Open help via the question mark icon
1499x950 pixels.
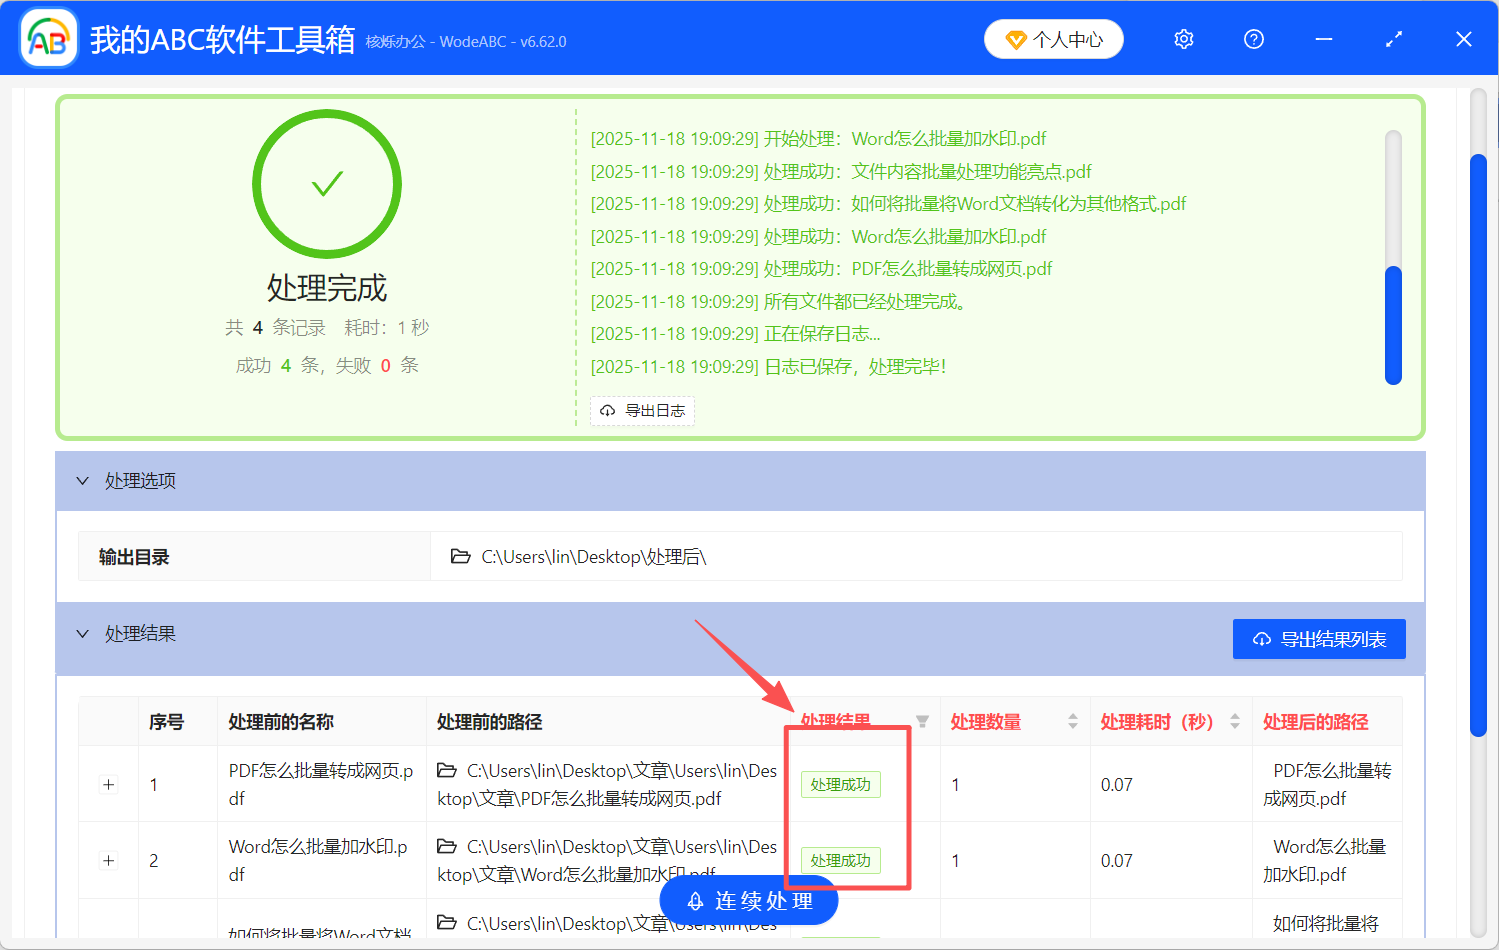pyautogui.click(x=1253, y=38)
